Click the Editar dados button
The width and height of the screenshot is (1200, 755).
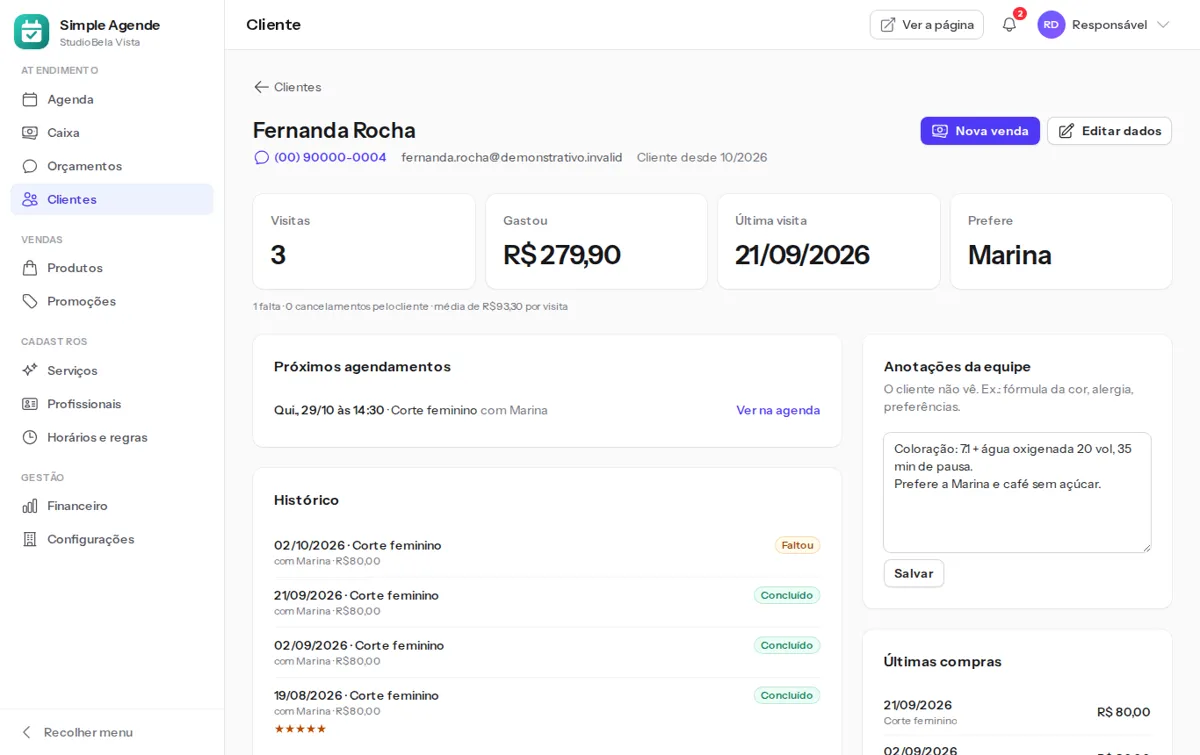(1109, 131)
